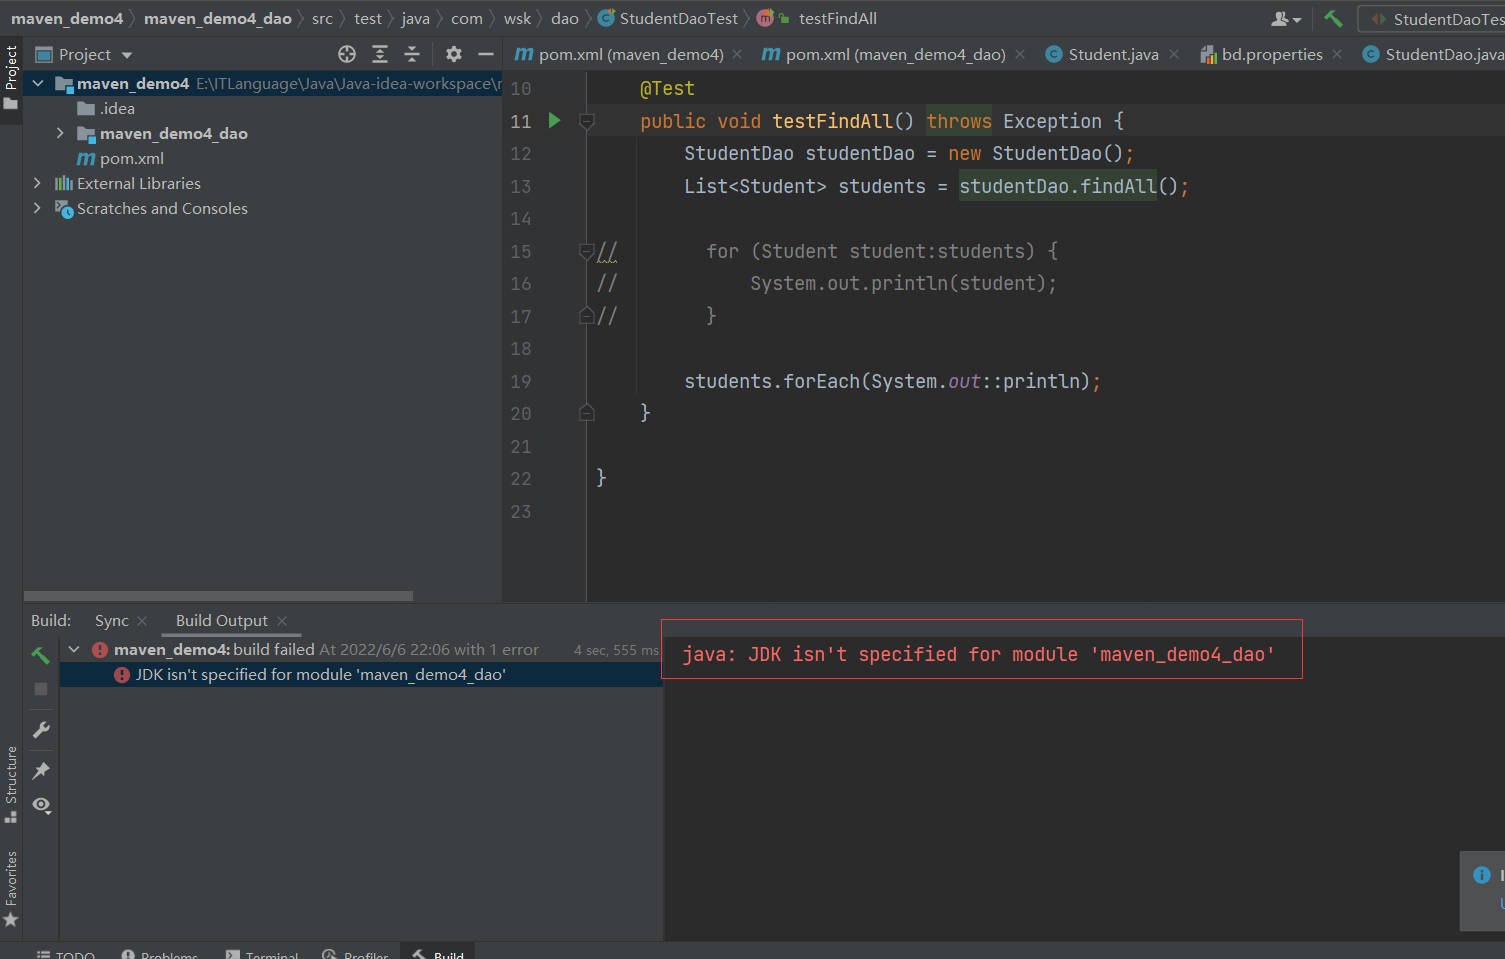Open the Terminal tool window

tap(262, 954)
